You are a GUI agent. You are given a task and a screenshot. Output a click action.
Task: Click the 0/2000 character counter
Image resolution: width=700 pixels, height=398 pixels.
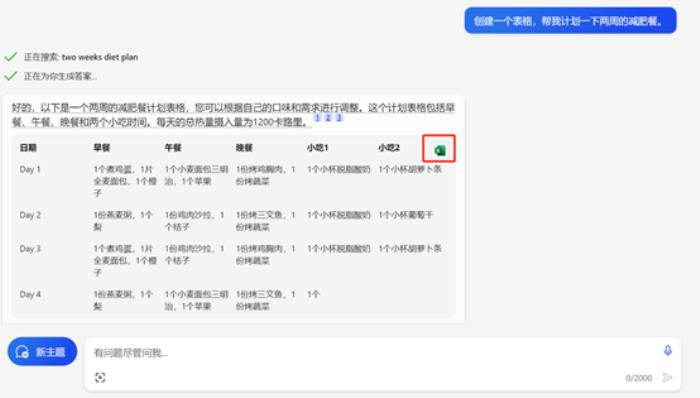click(638, 378)
